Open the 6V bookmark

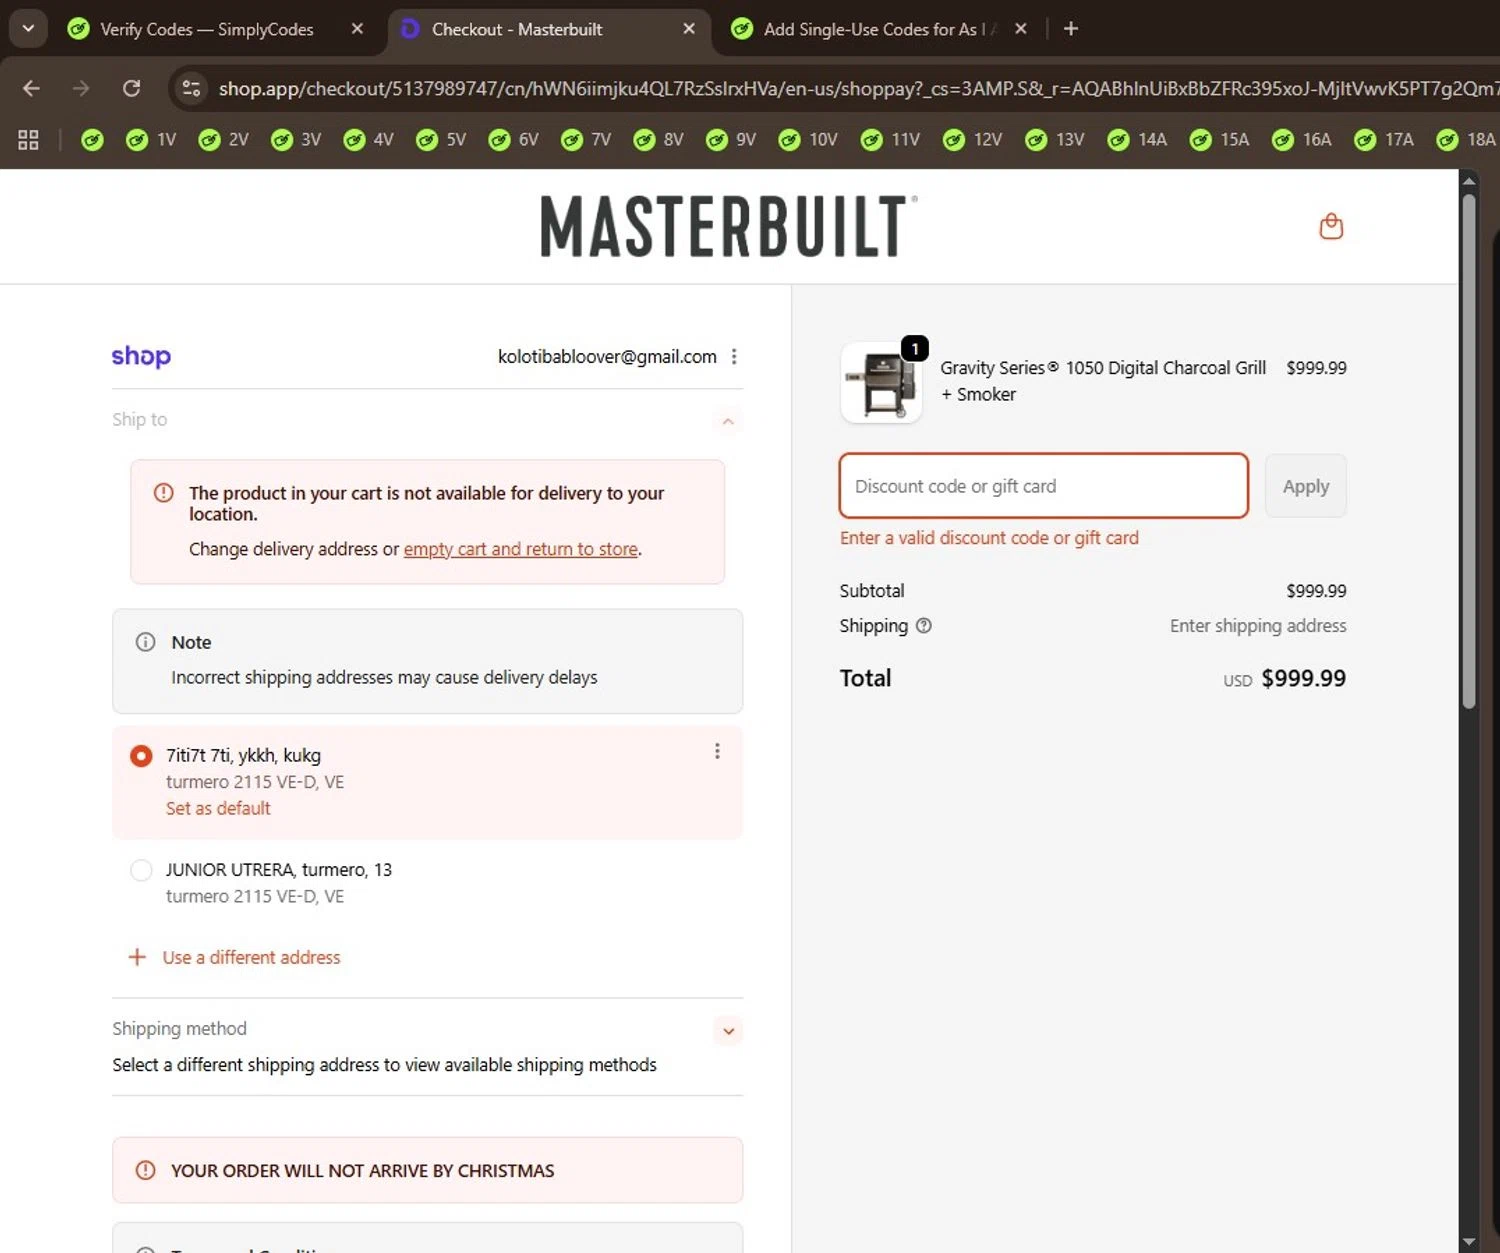pos(513,140)
